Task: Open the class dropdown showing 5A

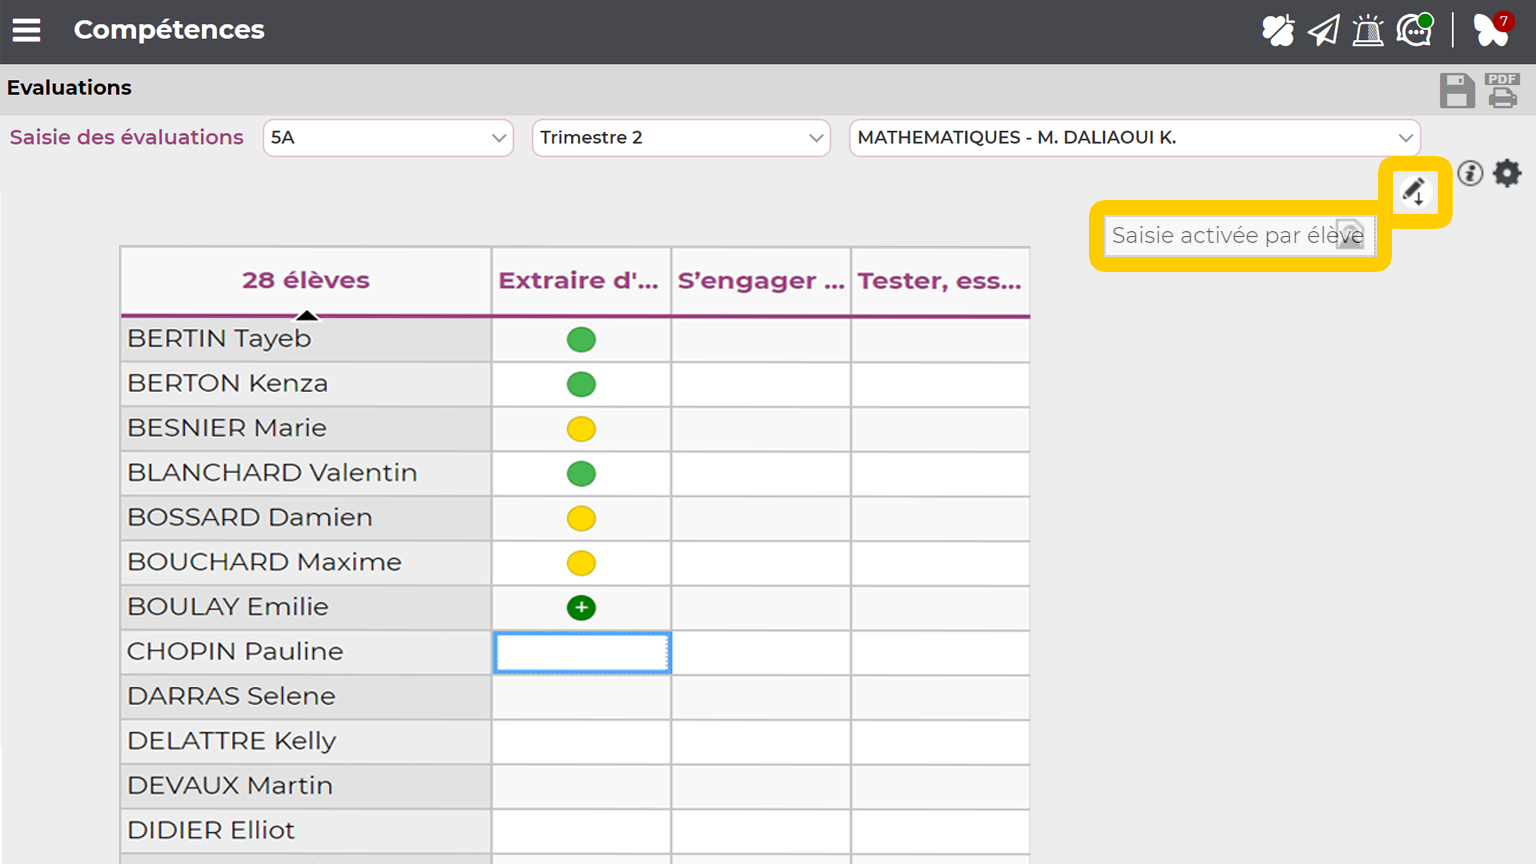Action: [388, 138]
